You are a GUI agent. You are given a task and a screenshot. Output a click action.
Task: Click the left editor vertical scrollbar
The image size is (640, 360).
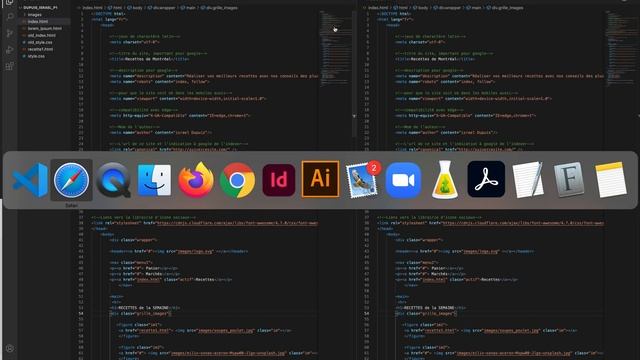point(354,73)
